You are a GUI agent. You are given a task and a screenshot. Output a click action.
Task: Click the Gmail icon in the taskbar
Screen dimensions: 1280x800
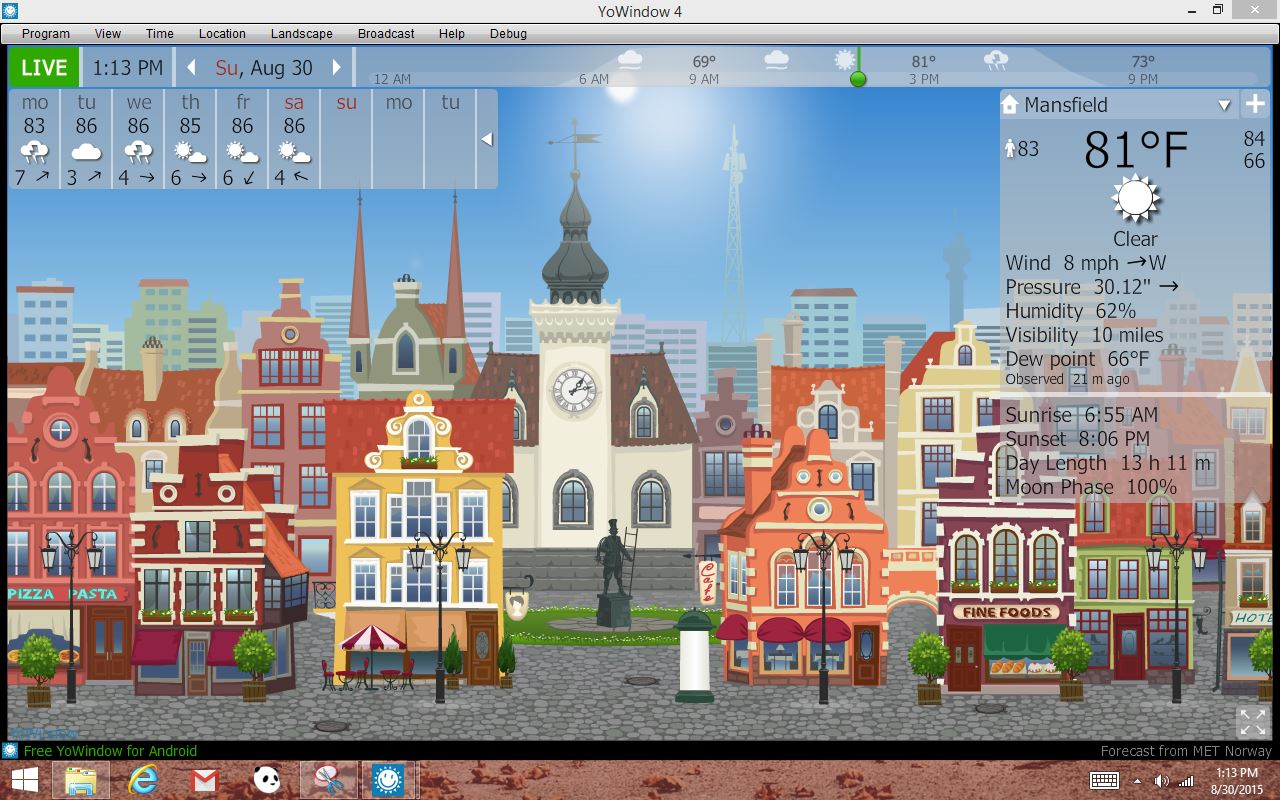click(204, 779)
